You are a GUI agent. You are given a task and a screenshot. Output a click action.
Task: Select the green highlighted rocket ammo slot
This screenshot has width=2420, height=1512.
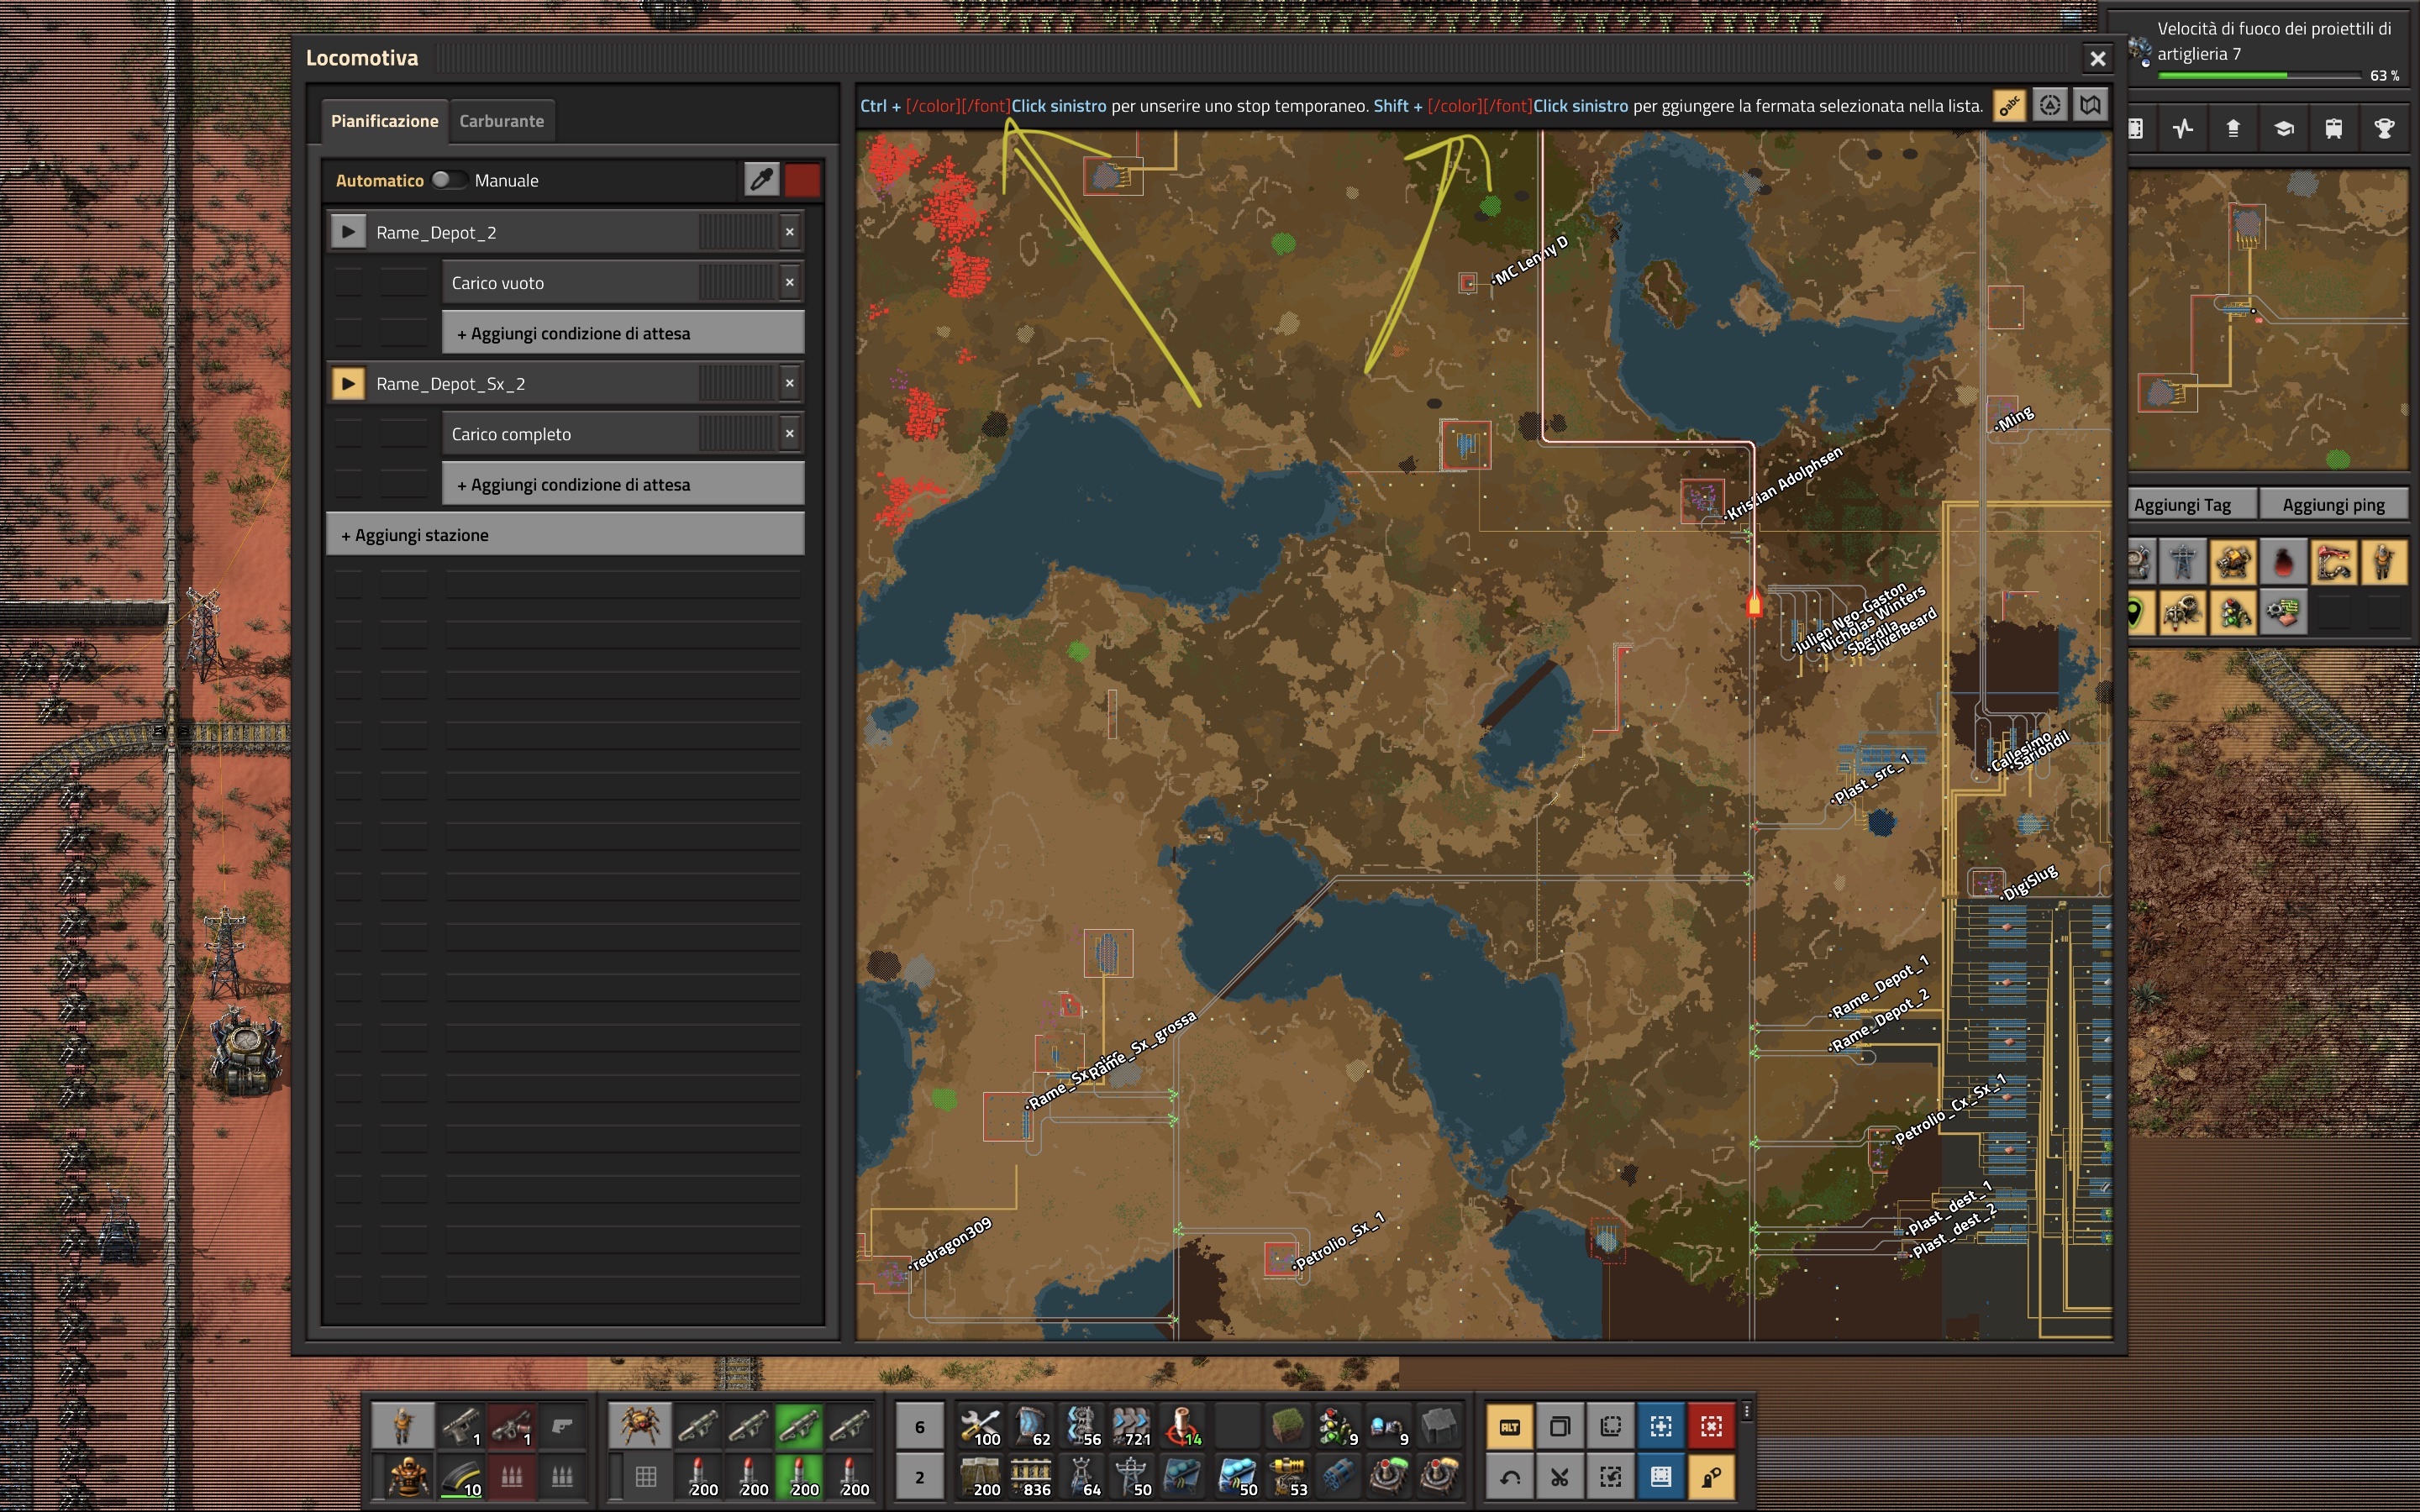(799, 1476)
